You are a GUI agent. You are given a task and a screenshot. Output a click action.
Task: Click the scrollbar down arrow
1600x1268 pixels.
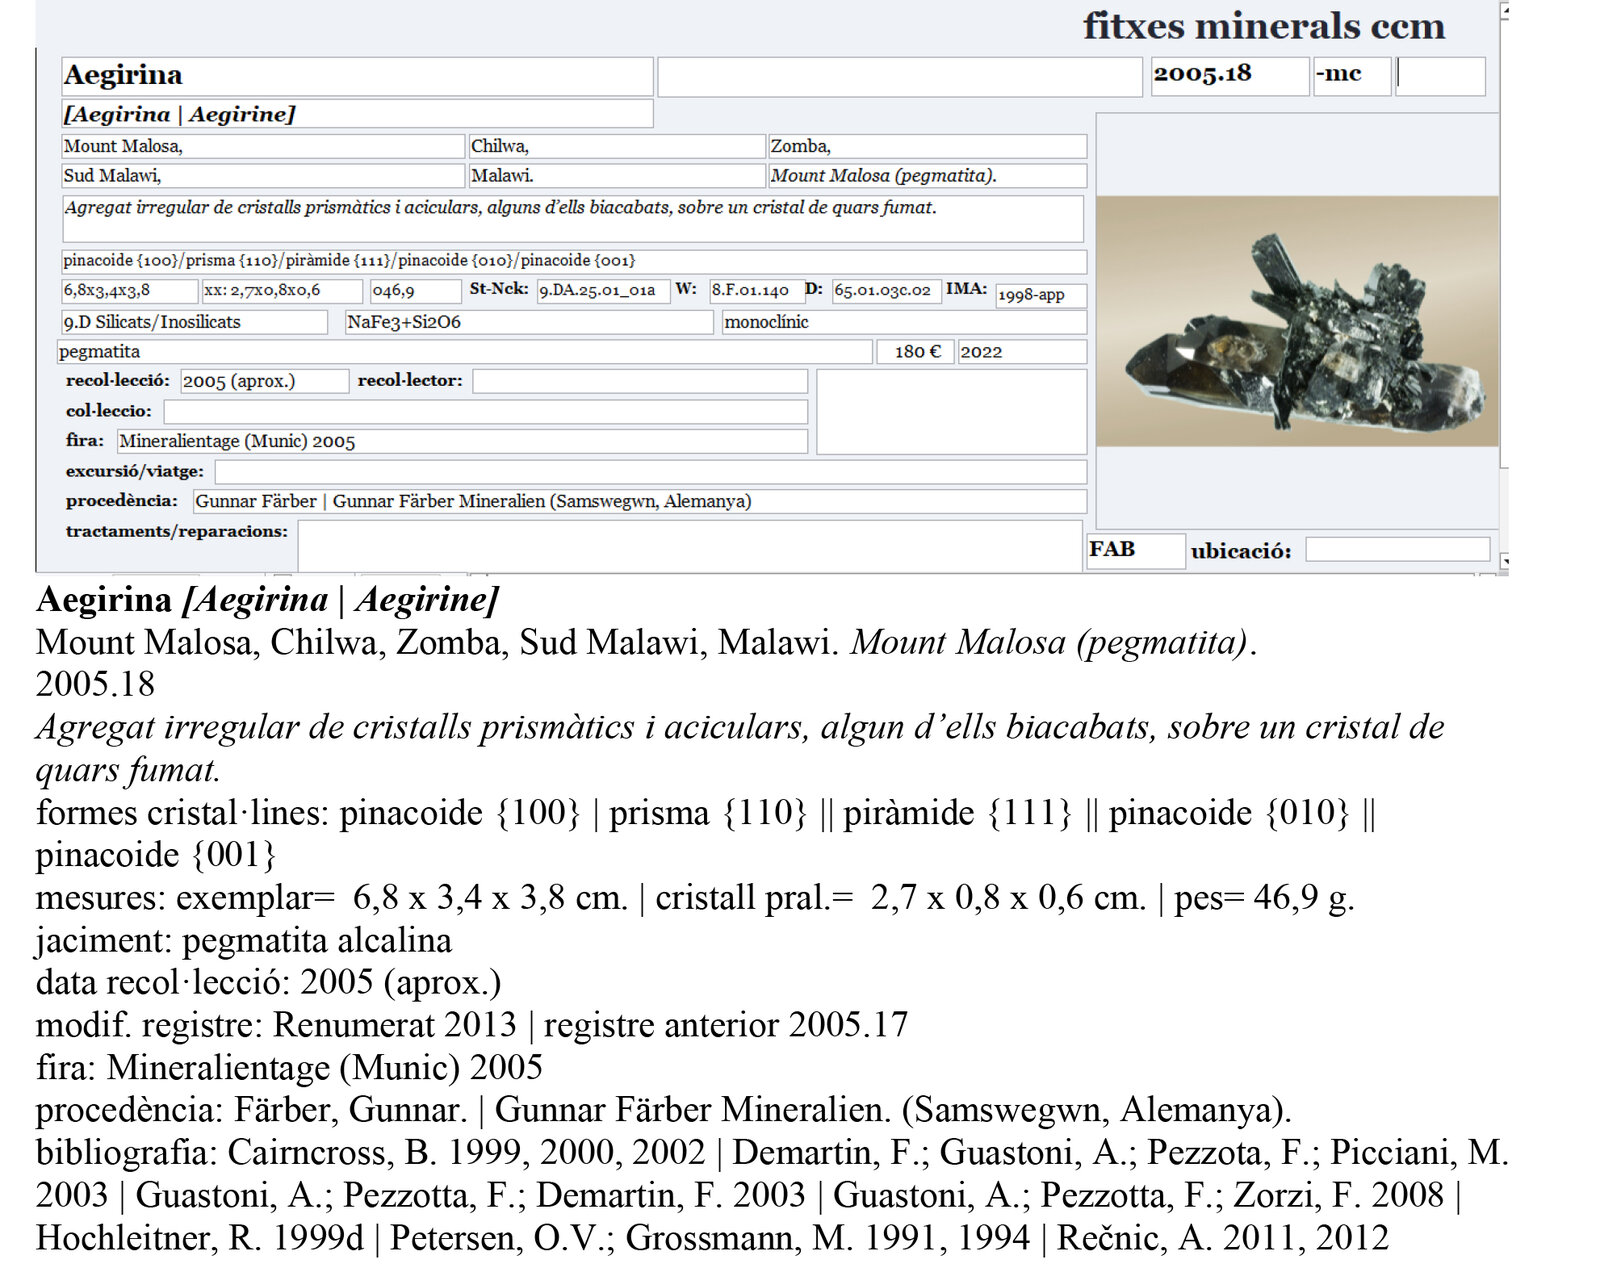(x=1504, y=562)
